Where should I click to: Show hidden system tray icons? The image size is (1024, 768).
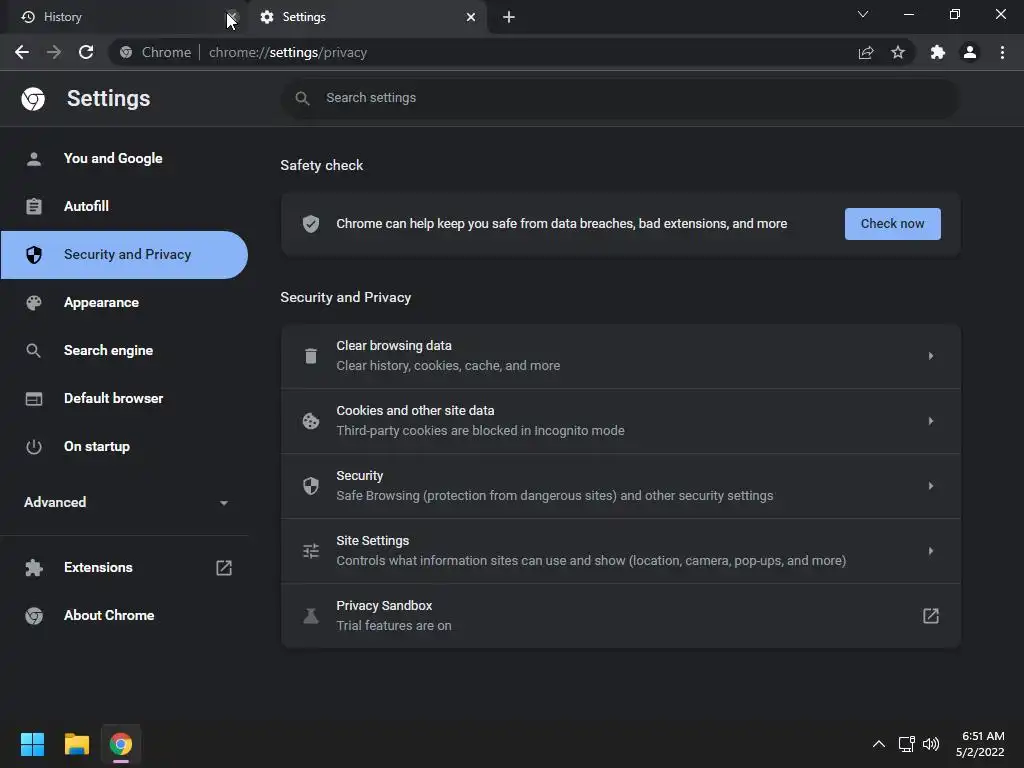pos(879,744)
